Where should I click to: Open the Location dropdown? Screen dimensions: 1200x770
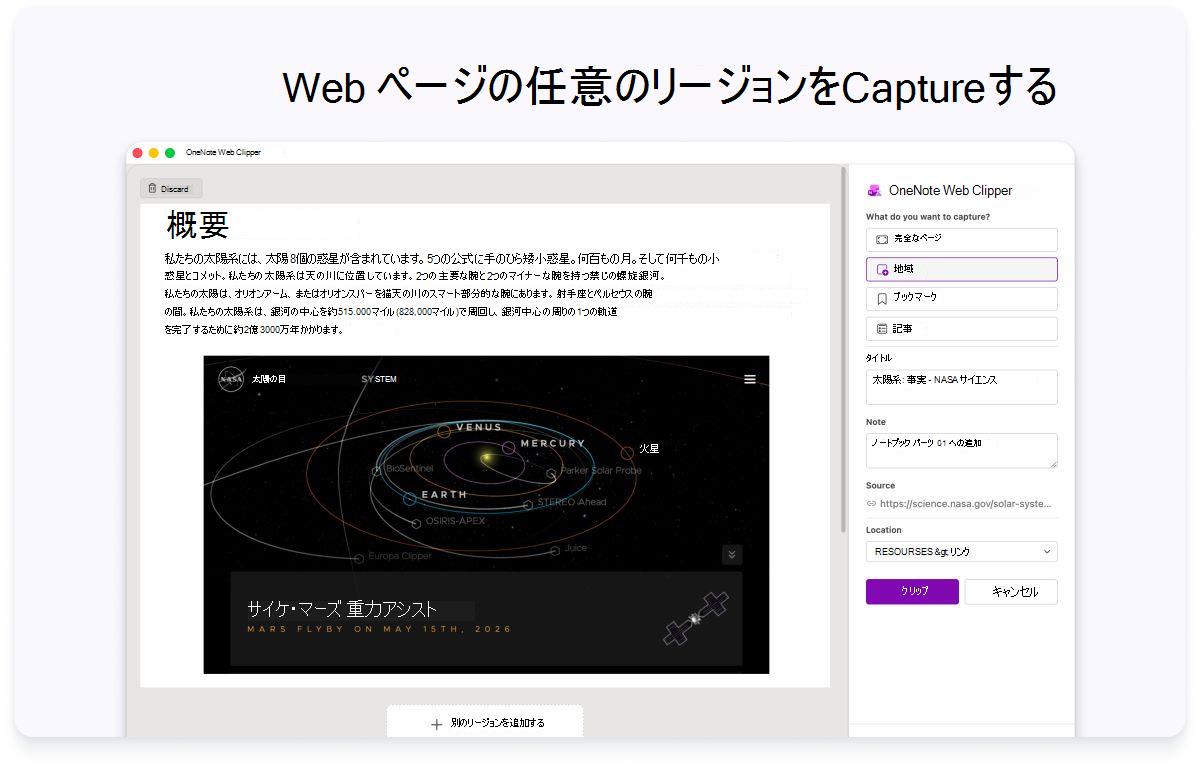[961, 551]
